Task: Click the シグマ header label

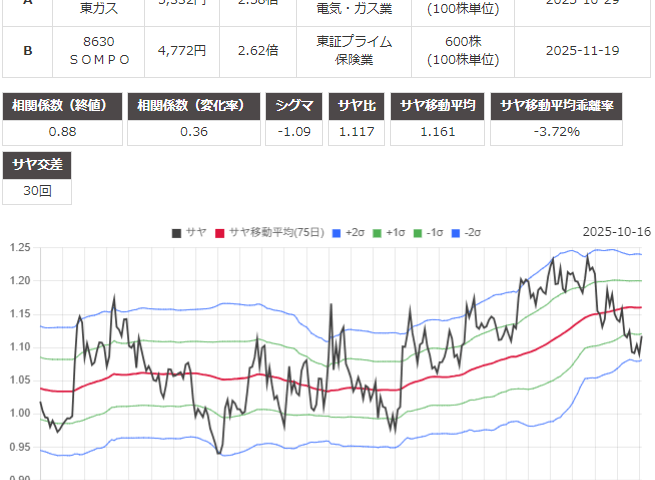Action: (x=294, y=106)
